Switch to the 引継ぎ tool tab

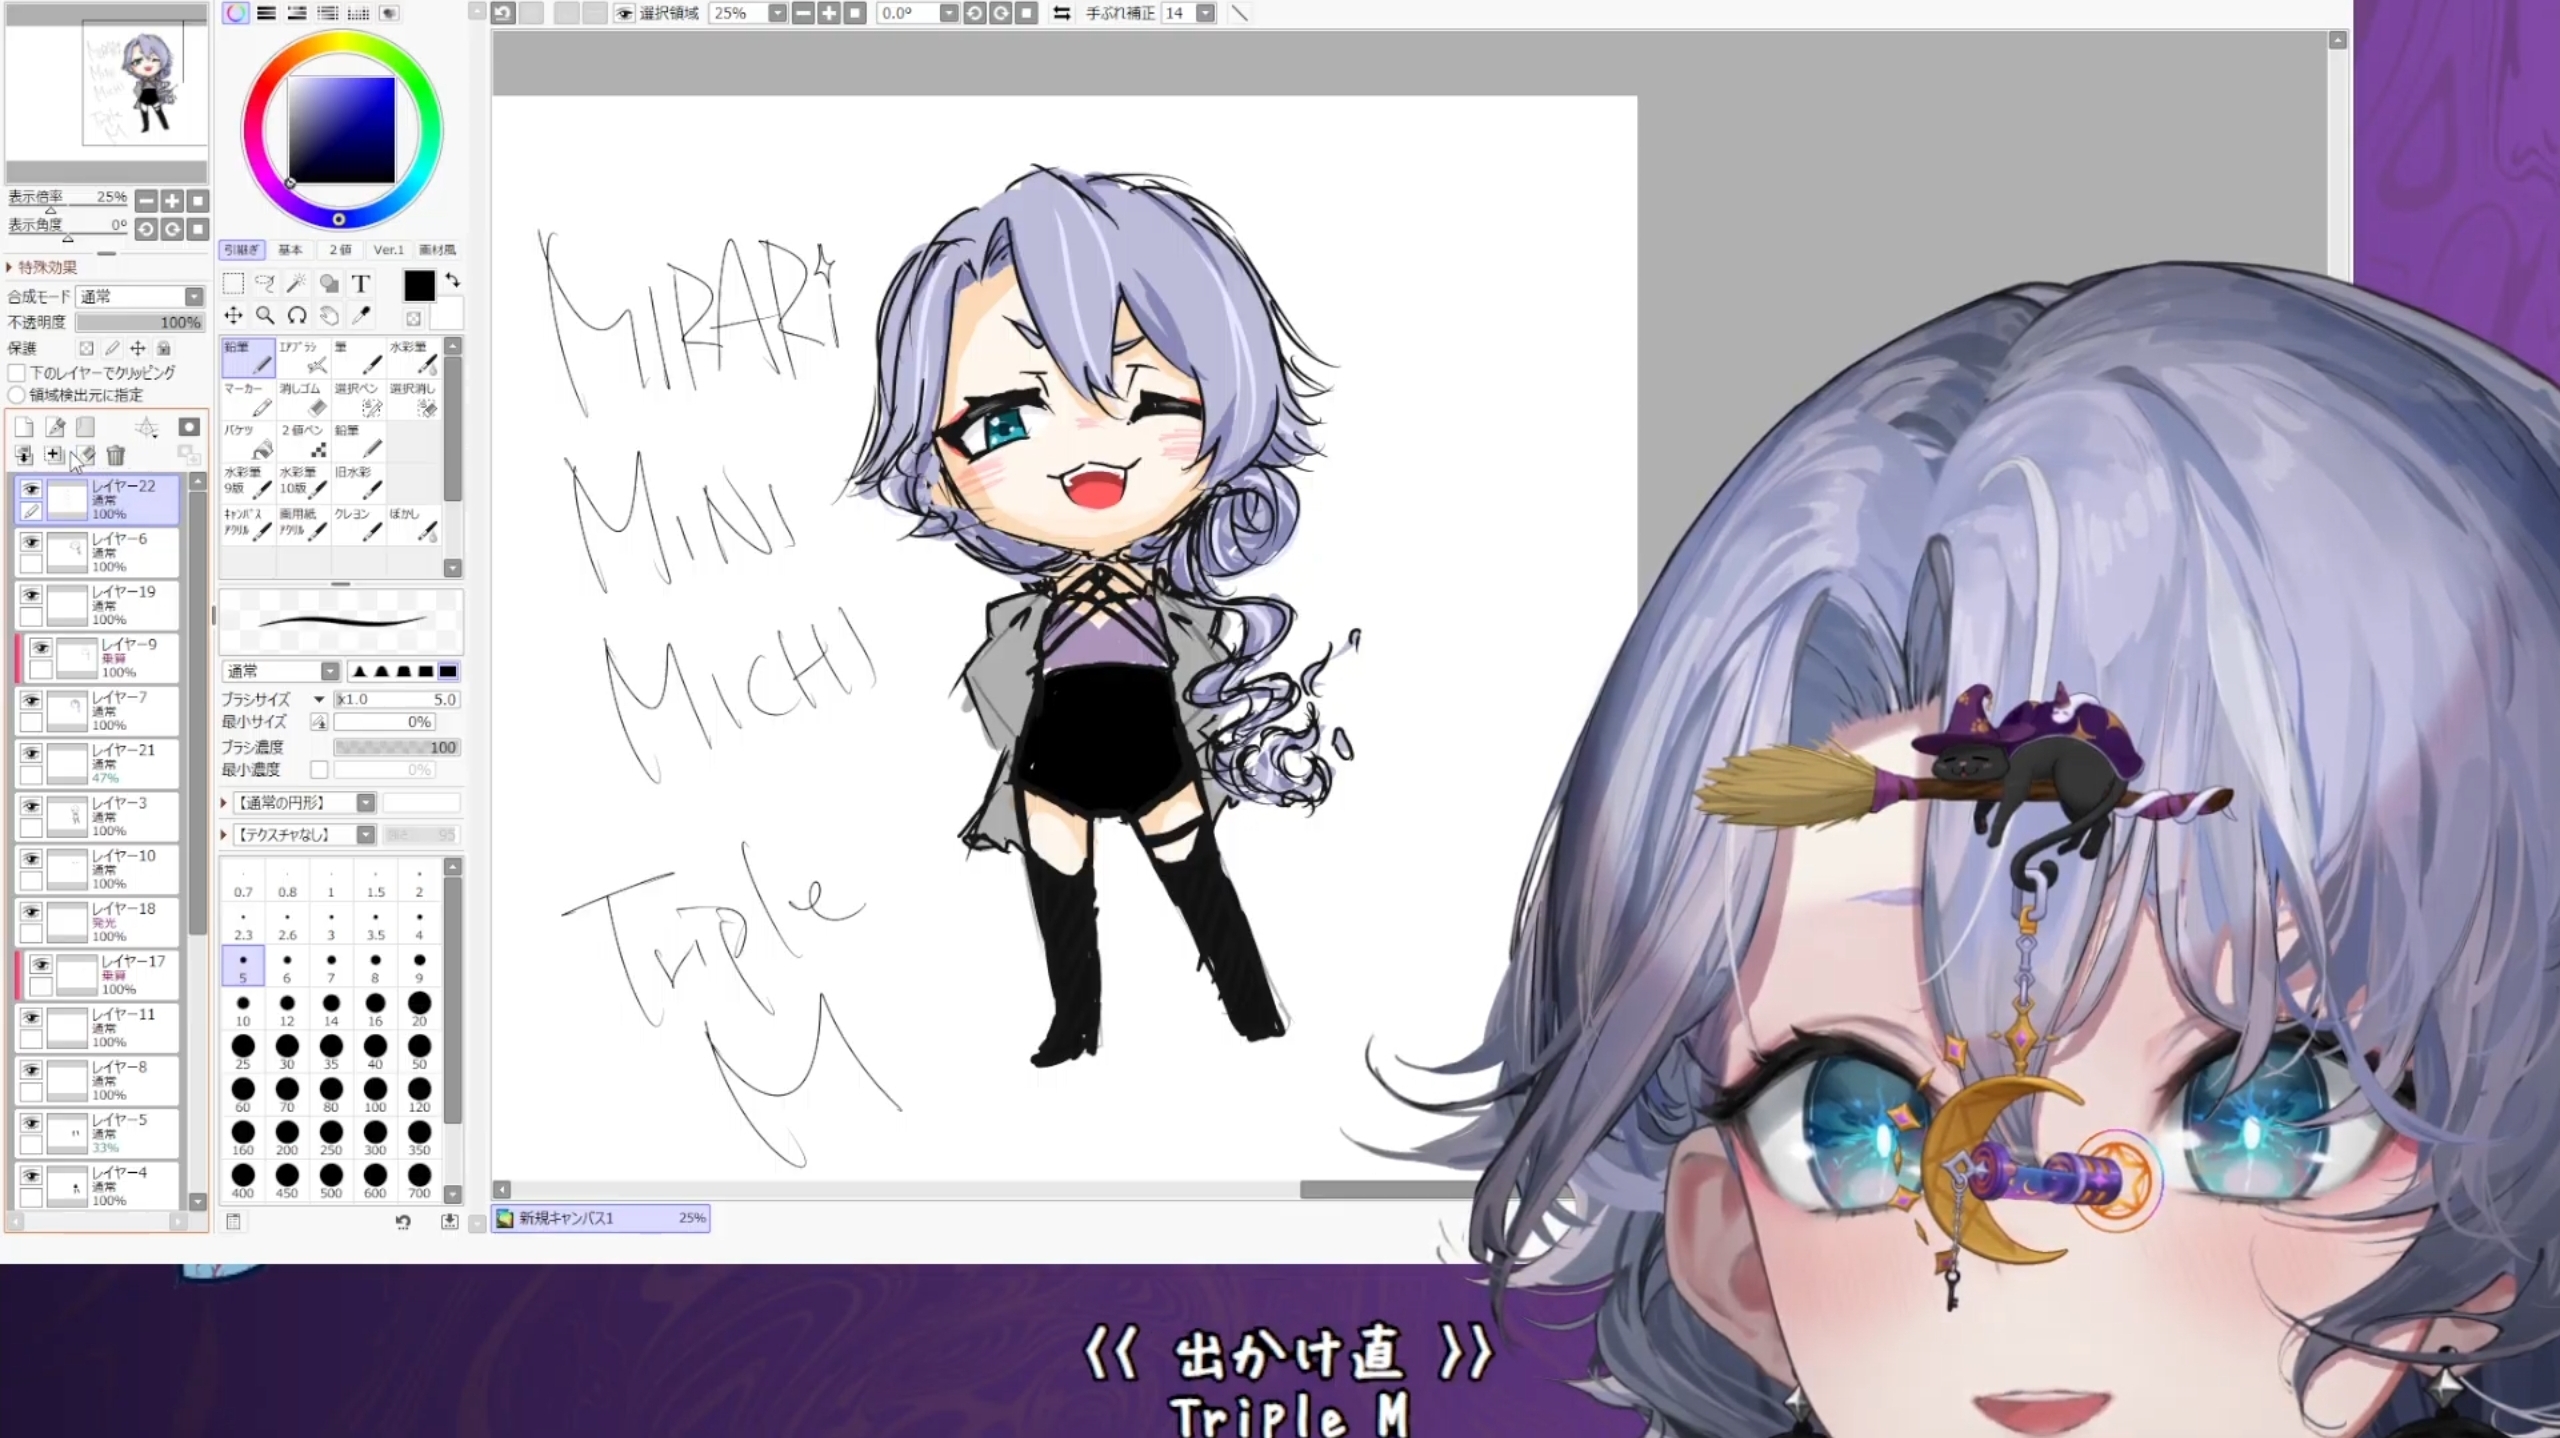tap(241, 250)
